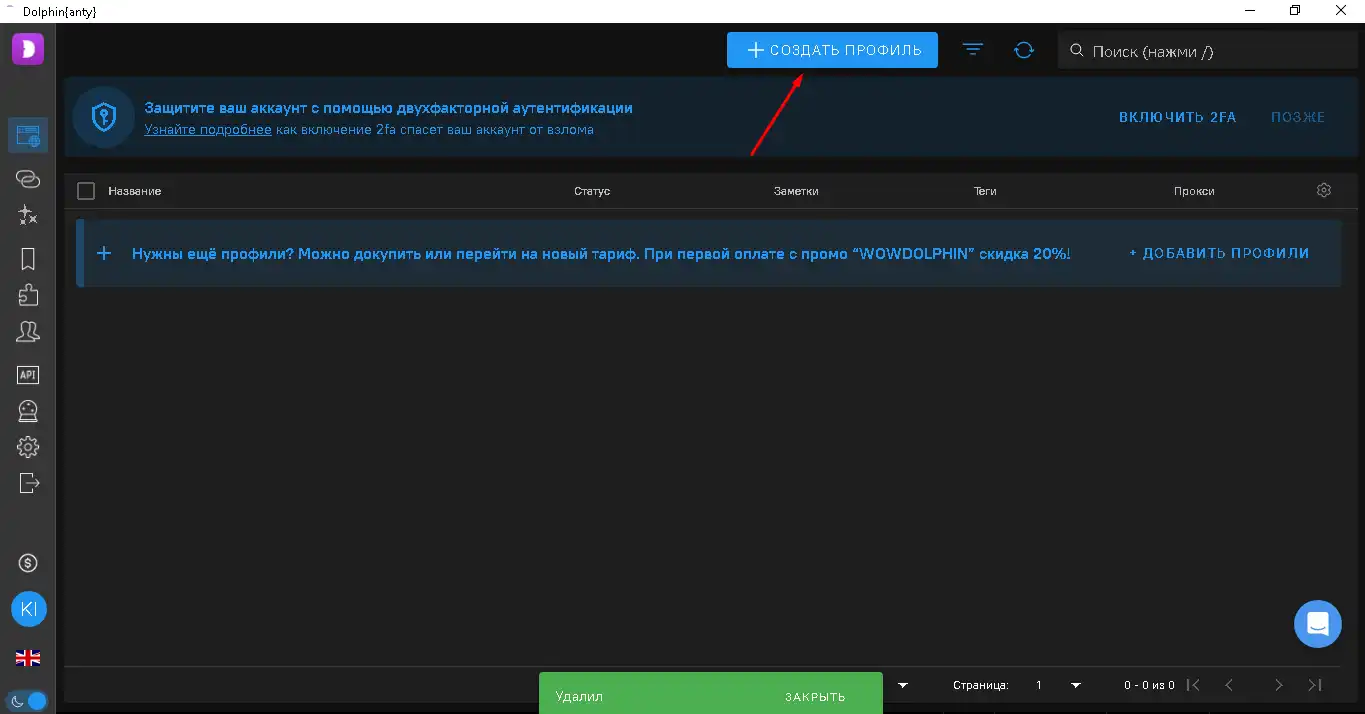Open the proxies section chain-link icon
The height and width of the screenshot is (714, 1365).
[x=28, y=179]
